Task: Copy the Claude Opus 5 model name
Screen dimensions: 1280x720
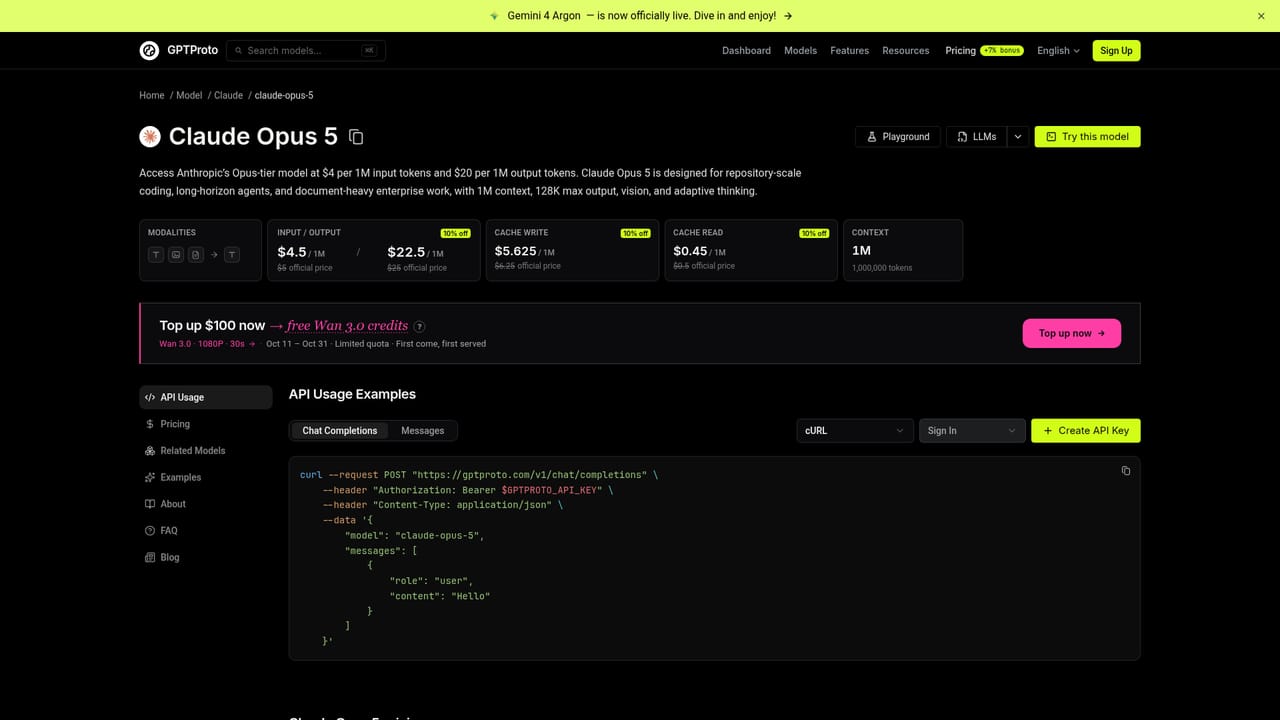Action: (x=356, y=137)
